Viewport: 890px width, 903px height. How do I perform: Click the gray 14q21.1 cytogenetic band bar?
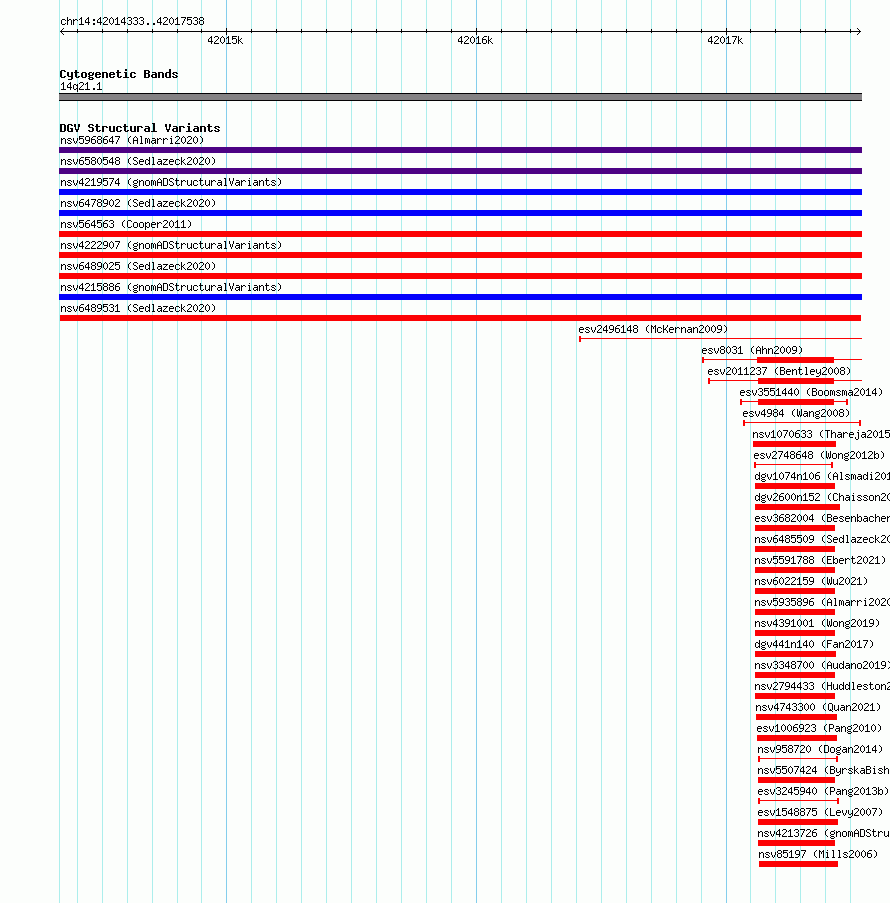(x=460, y=97)
